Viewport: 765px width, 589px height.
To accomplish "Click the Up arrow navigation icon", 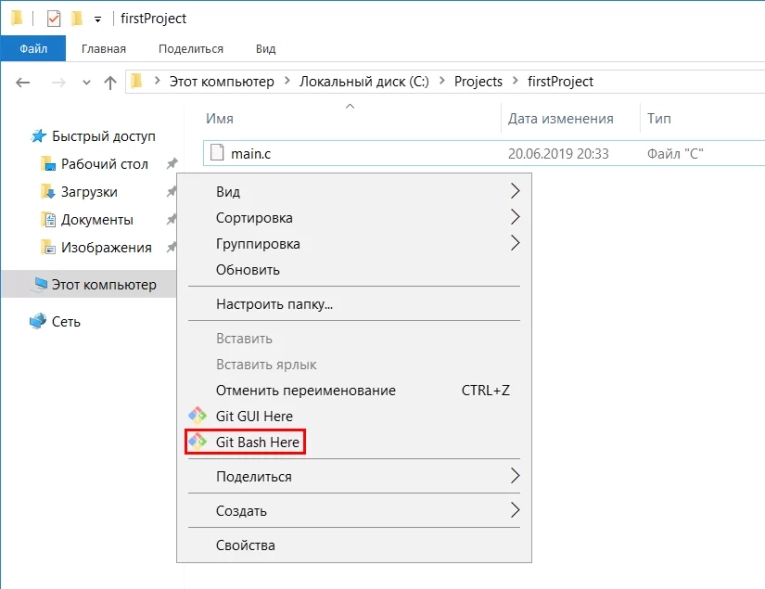I will [110, 82].
